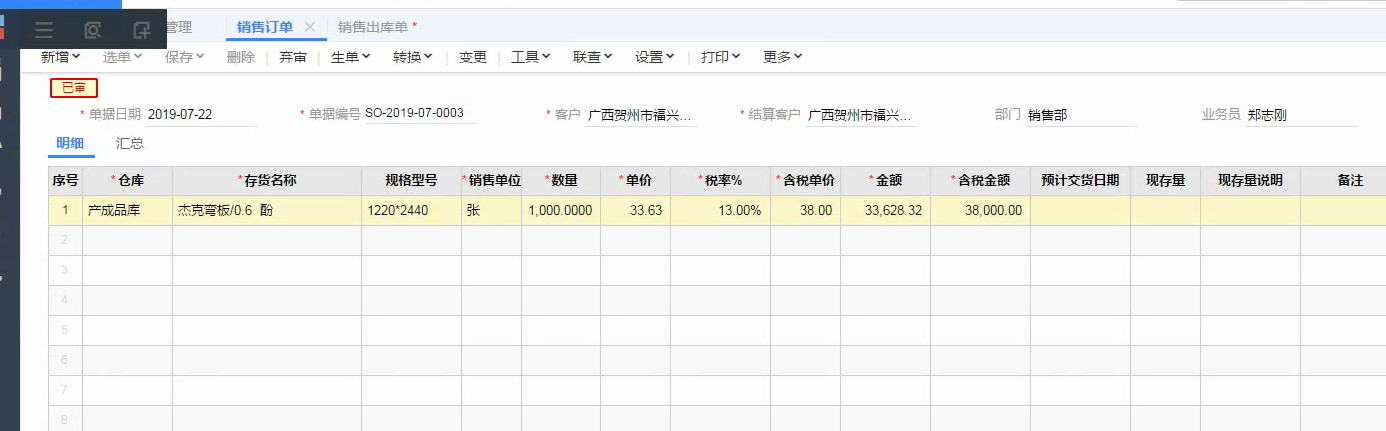
Task: Select row number 2 in the table
Action: point(66,241)
